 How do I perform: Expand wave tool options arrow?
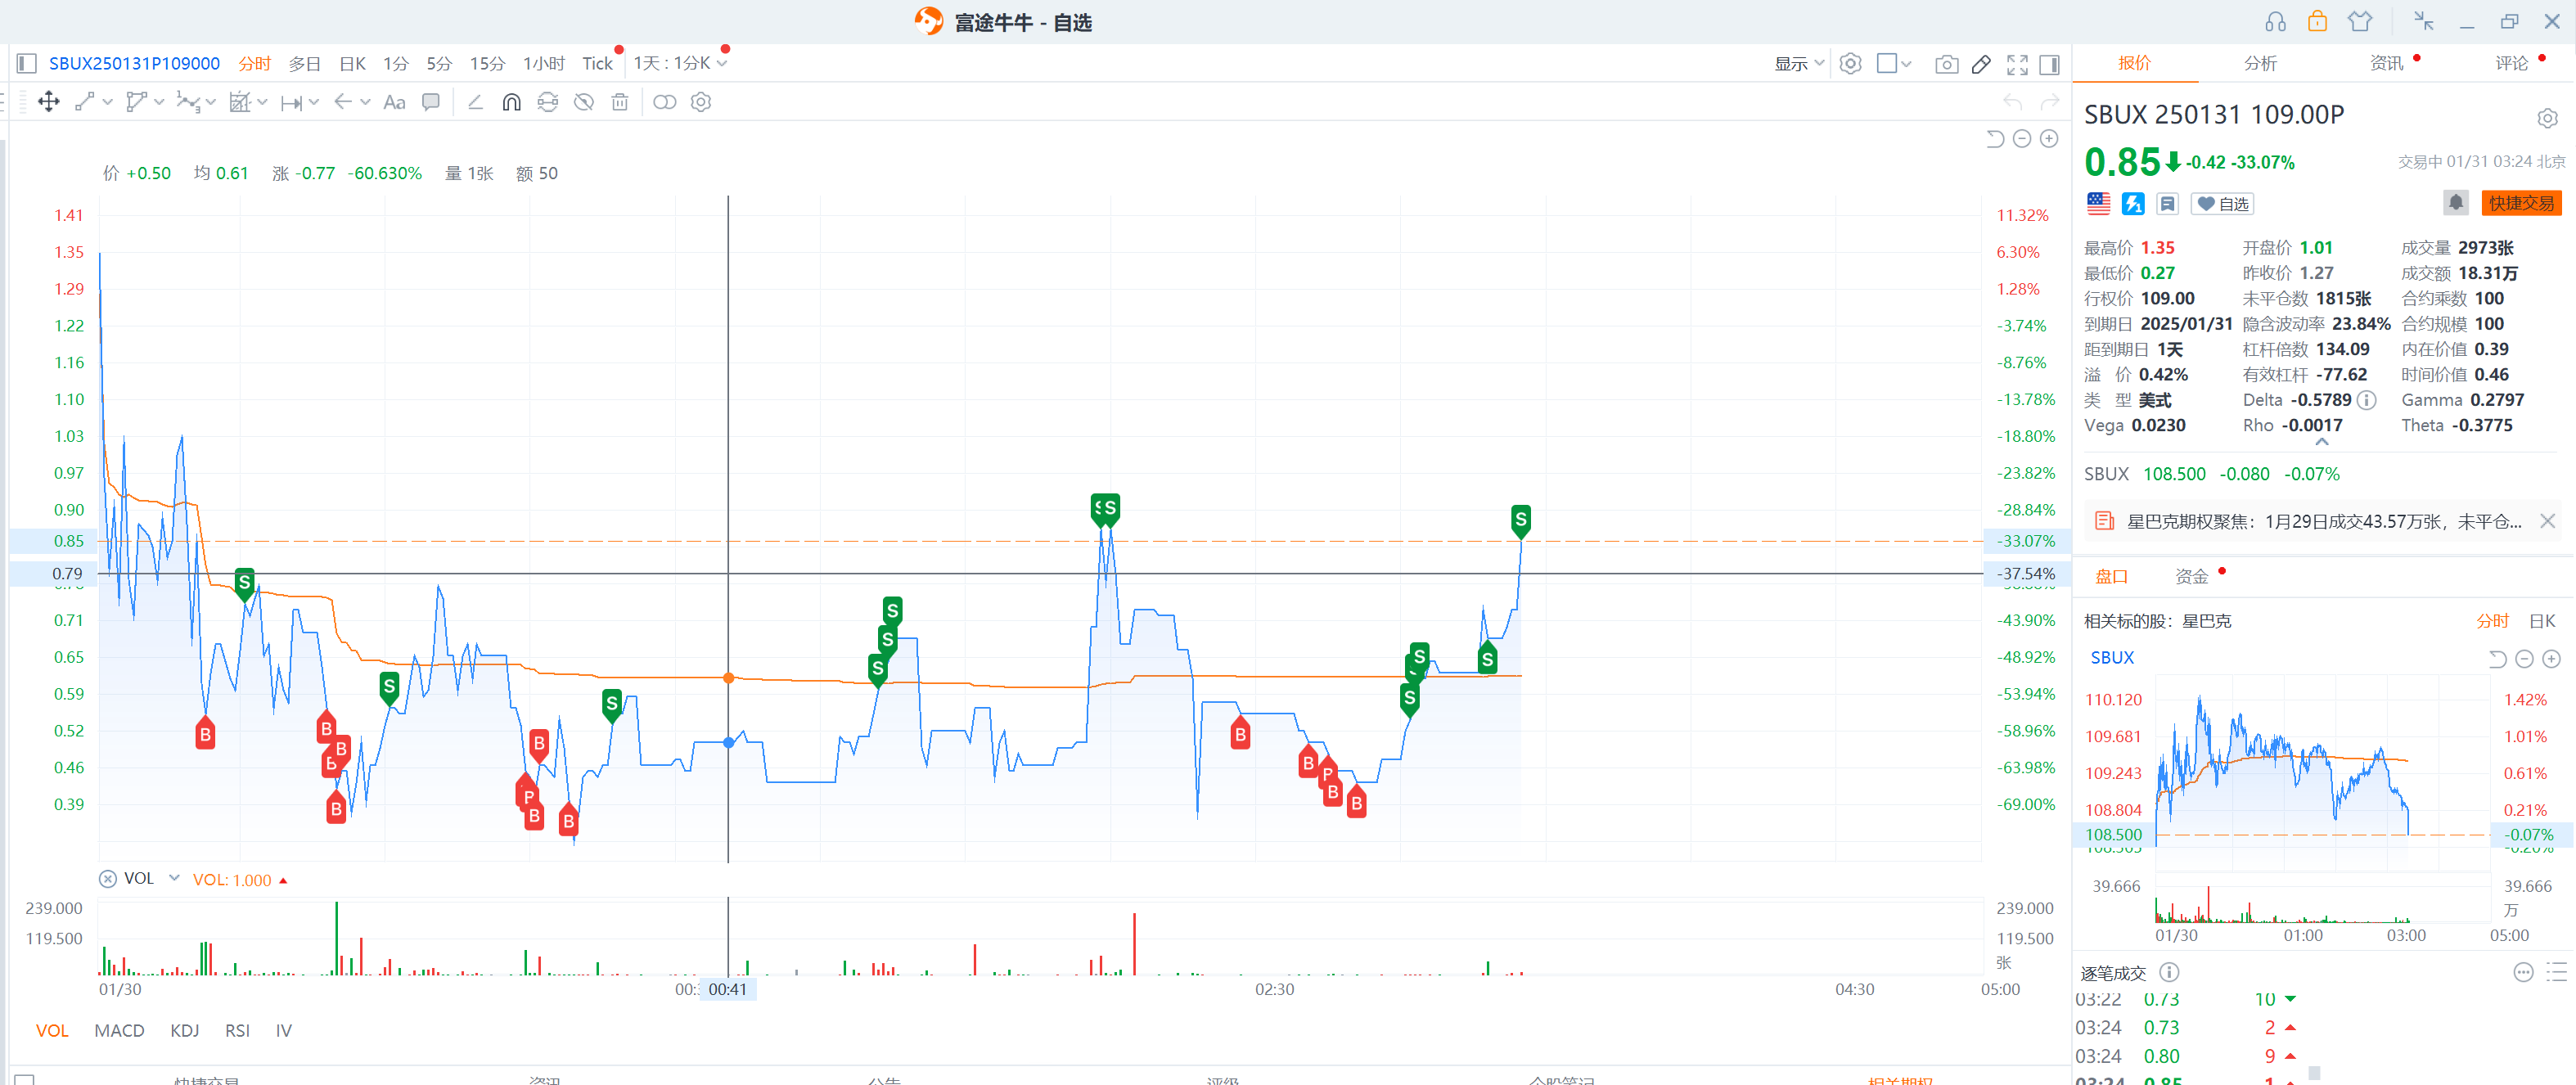click(210, 102)
